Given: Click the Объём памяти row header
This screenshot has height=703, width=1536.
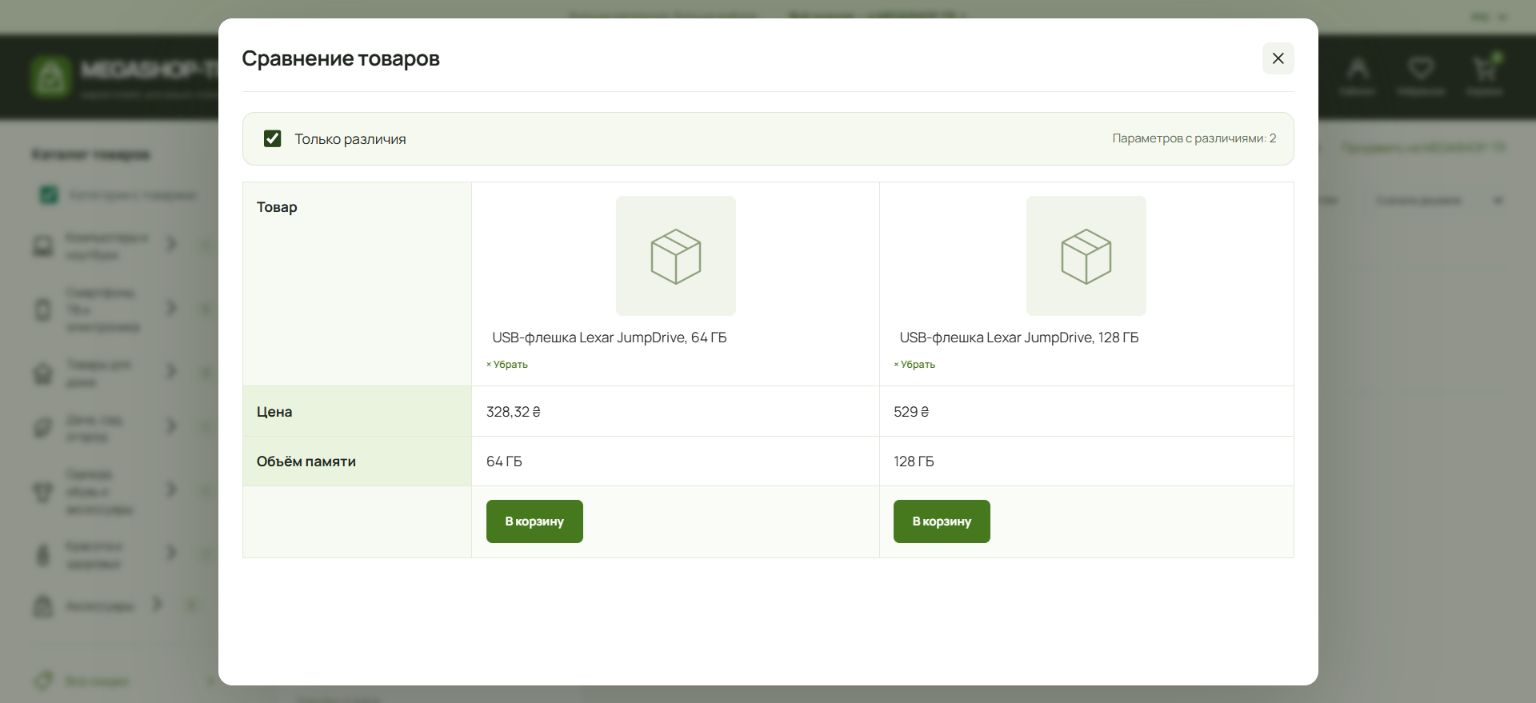Looking at the screenshot, I should tap(357, 461).
